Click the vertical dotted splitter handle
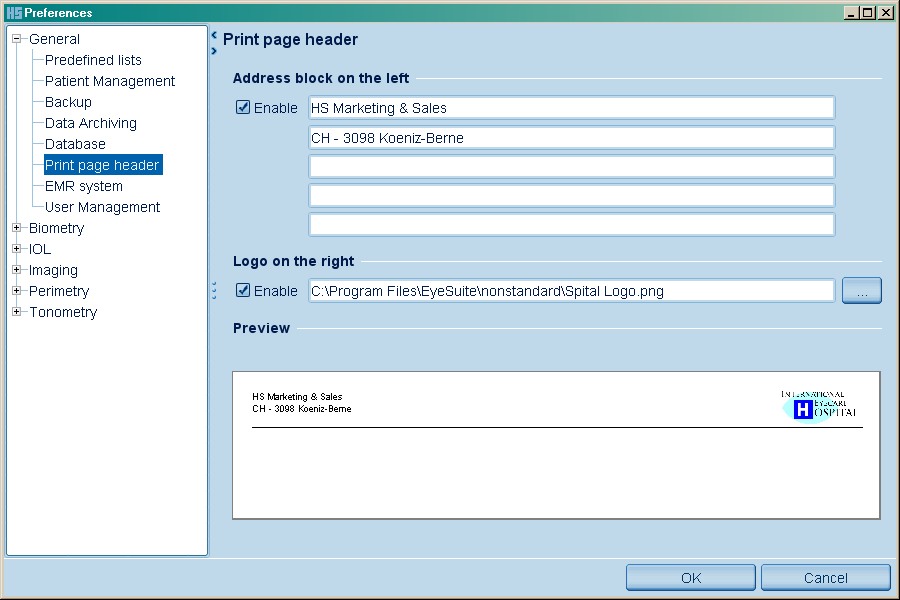Image resolution: width=900 pixels, height=600 pixels. [x=214, y=291]
